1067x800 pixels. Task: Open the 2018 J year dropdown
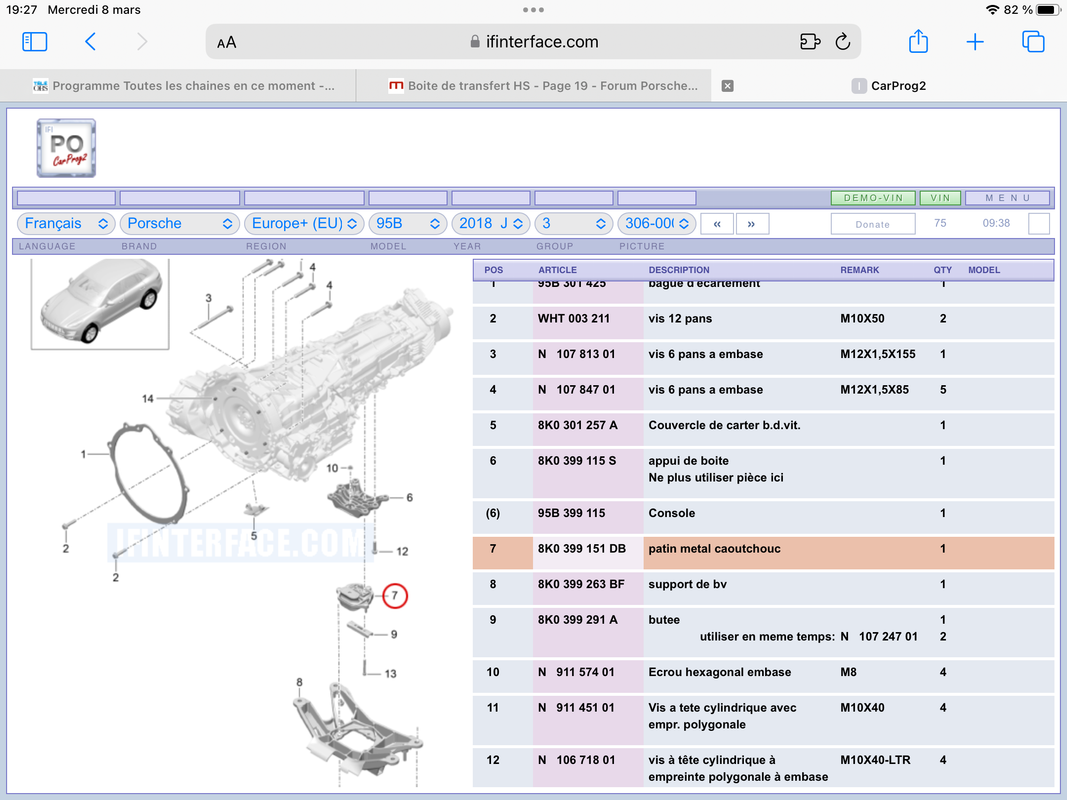click(491, 223)
